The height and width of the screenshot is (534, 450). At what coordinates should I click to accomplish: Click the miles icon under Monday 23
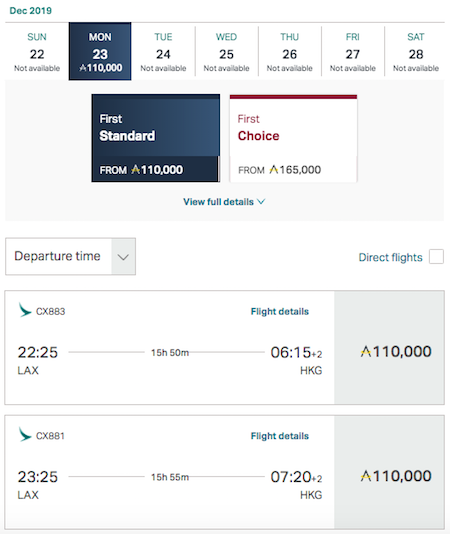(x=83, y=68)
